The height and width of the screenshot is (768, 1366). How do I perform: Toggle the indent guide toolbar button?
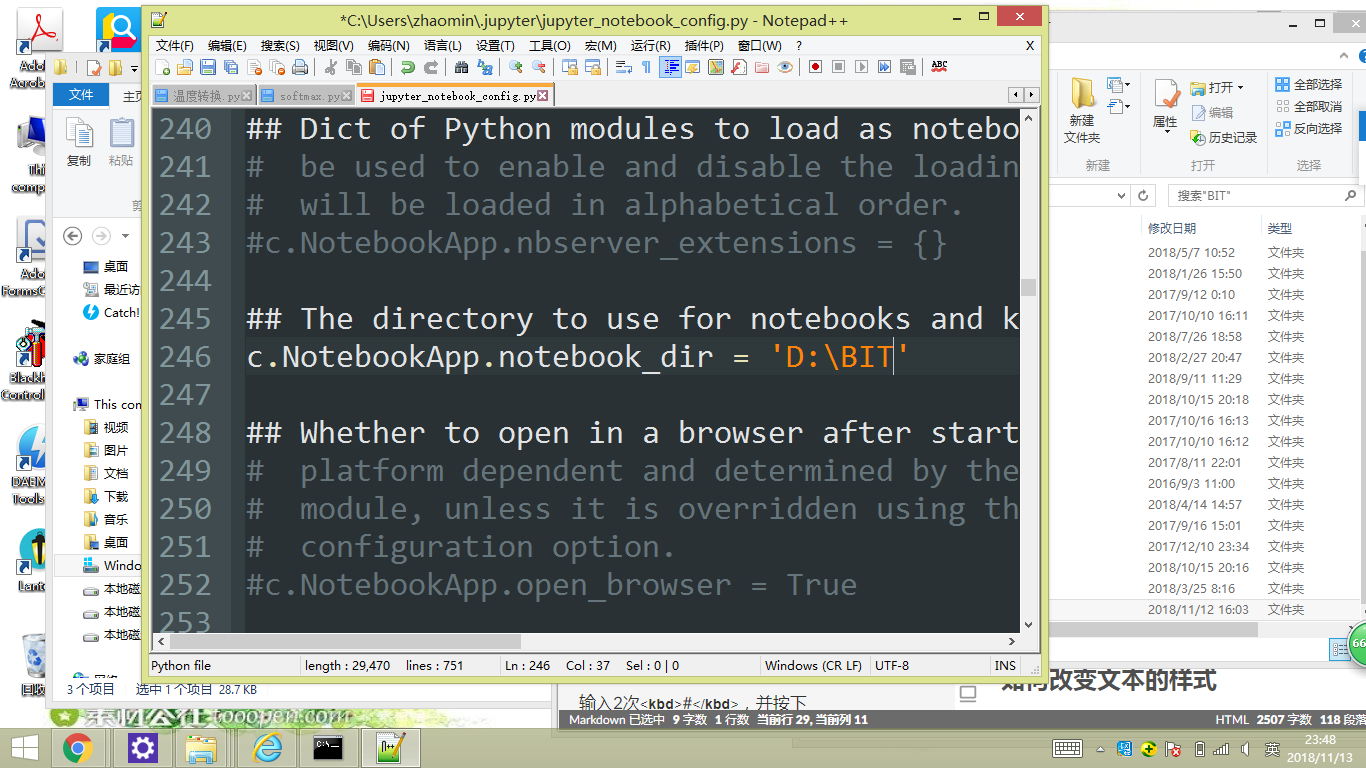(671, 67)
